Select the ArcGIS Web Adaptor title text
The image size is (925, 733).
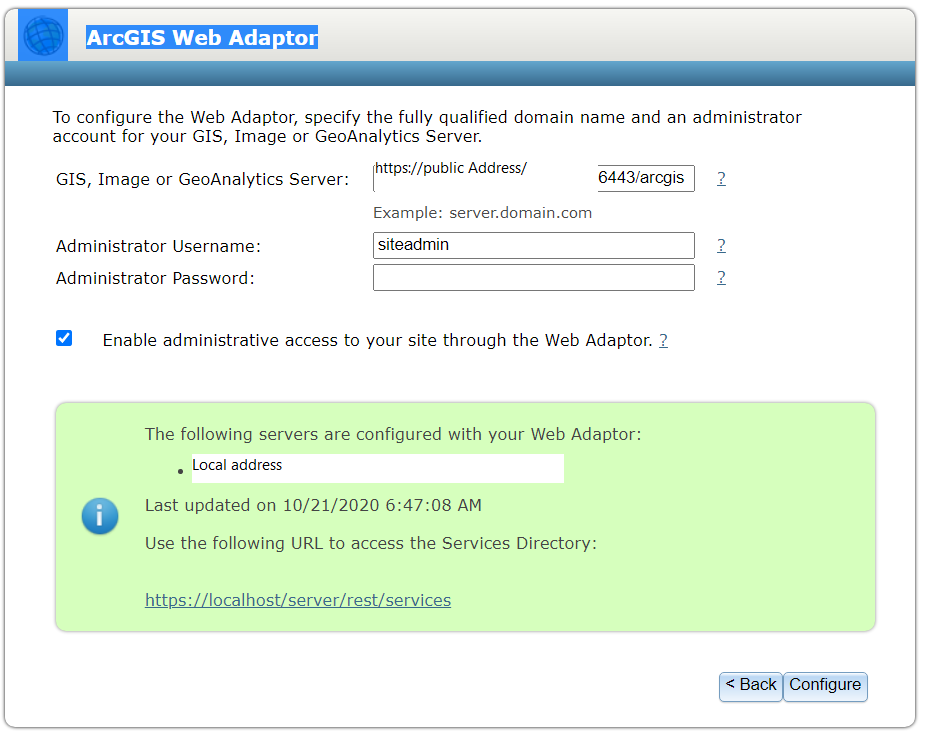click(x=202, y=37)
